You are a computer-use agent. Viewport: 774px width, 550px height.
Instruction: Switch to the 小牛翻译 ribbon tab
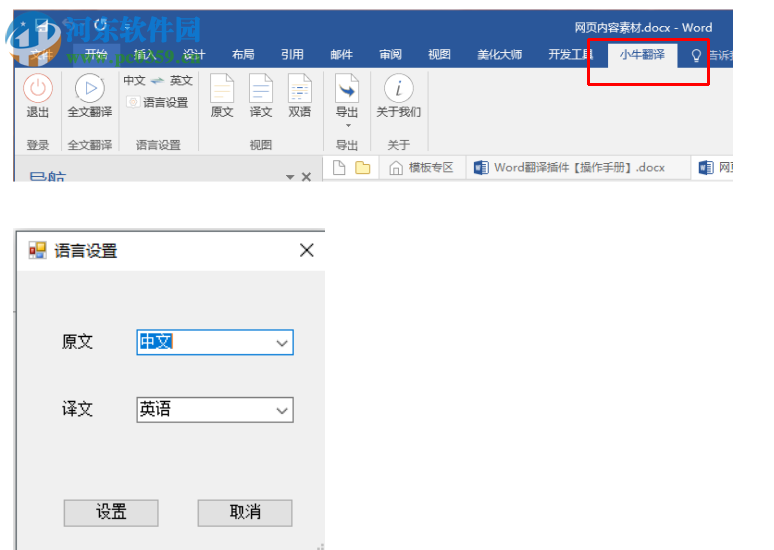coord(642,54)
